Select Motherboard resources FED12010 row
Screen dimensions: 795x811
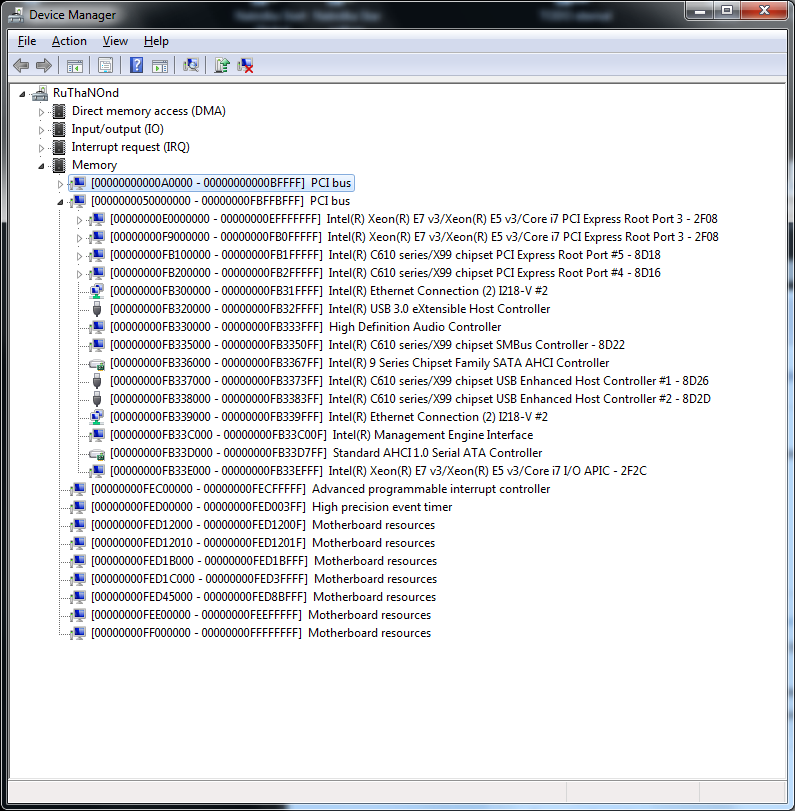pyautogui.click(x=263, y=543)
